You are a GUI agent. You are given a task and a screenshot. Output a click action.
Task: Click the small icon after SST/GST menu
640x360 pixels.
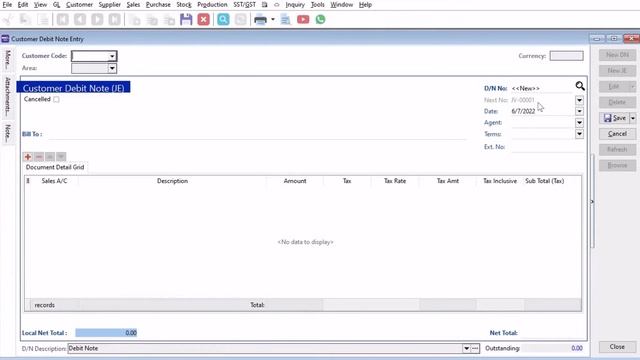[264, 5]
